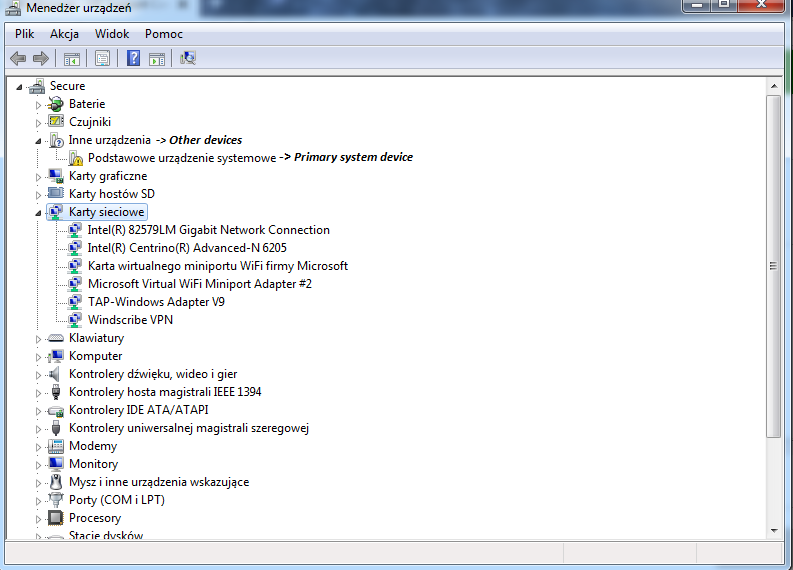Click the warning icon for Podstawowe urządzenie systemowe

pos(76,158)
